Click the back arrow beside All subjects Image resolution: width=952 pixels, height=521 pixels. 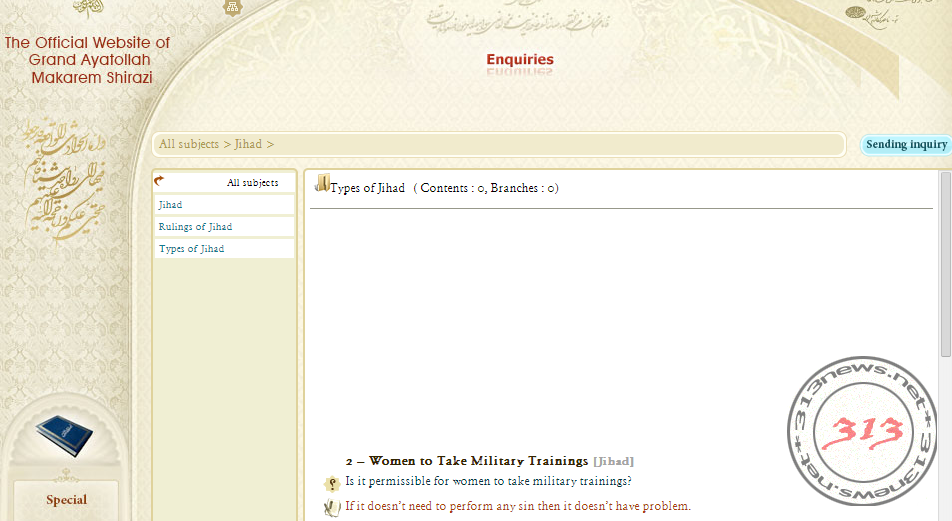[159, 180]
